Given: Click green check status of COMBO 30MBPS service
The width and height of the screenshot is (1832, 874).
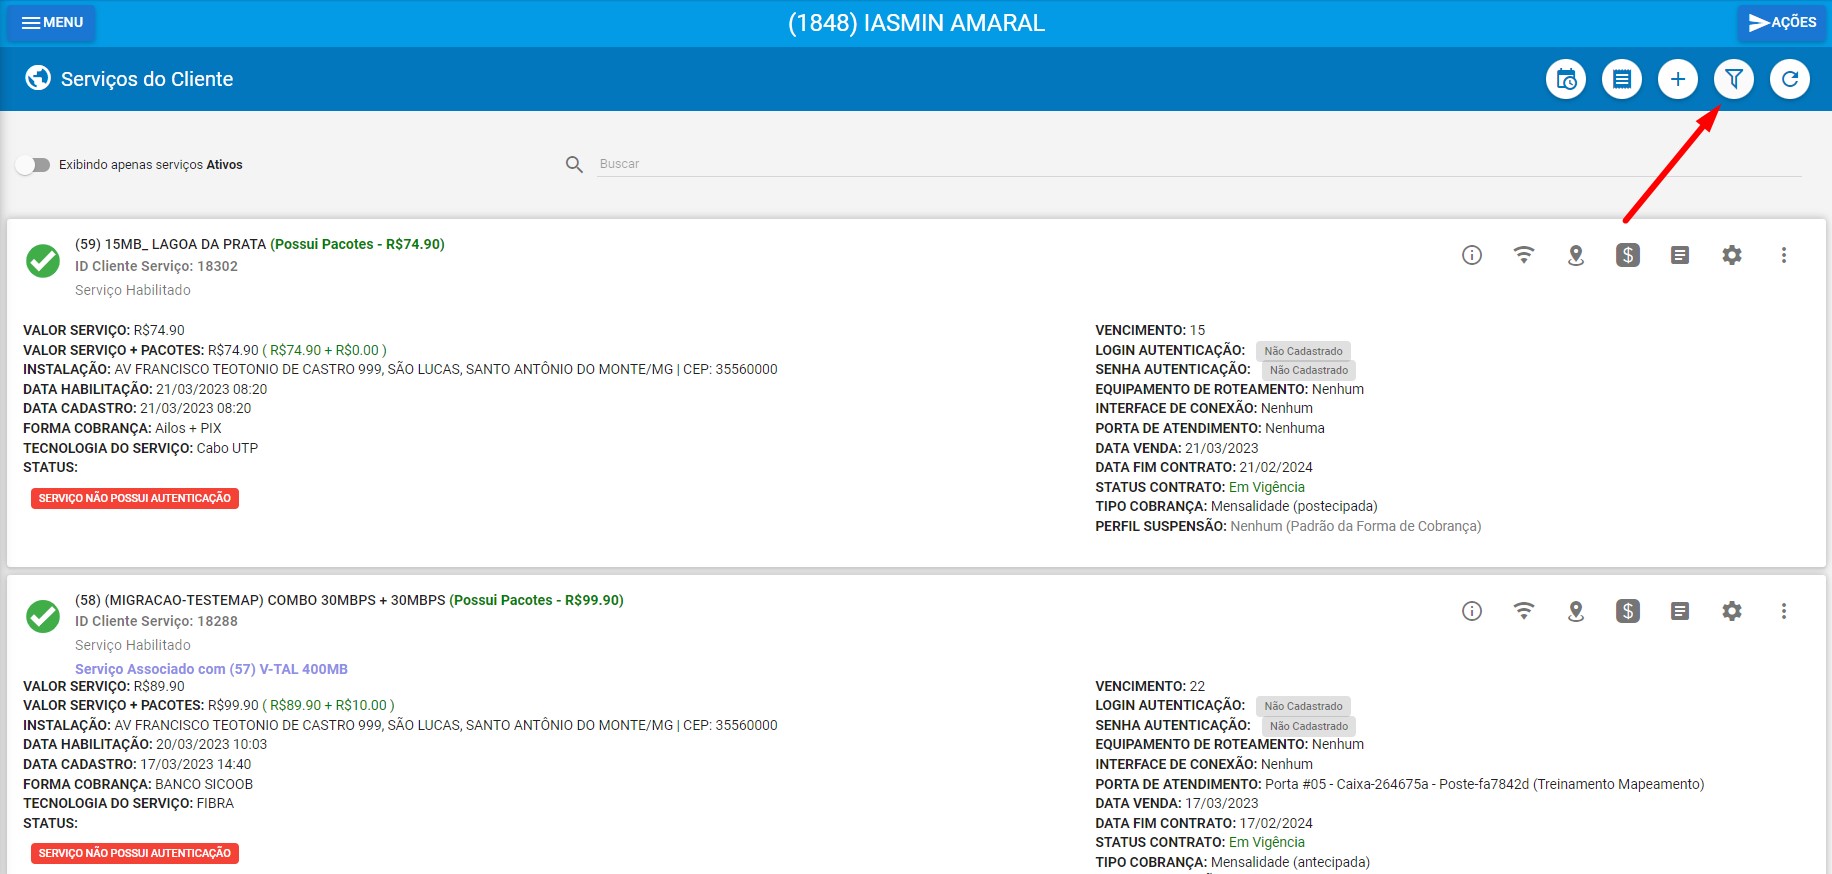Looking at the screenshot, I should (x=43, y=617).
